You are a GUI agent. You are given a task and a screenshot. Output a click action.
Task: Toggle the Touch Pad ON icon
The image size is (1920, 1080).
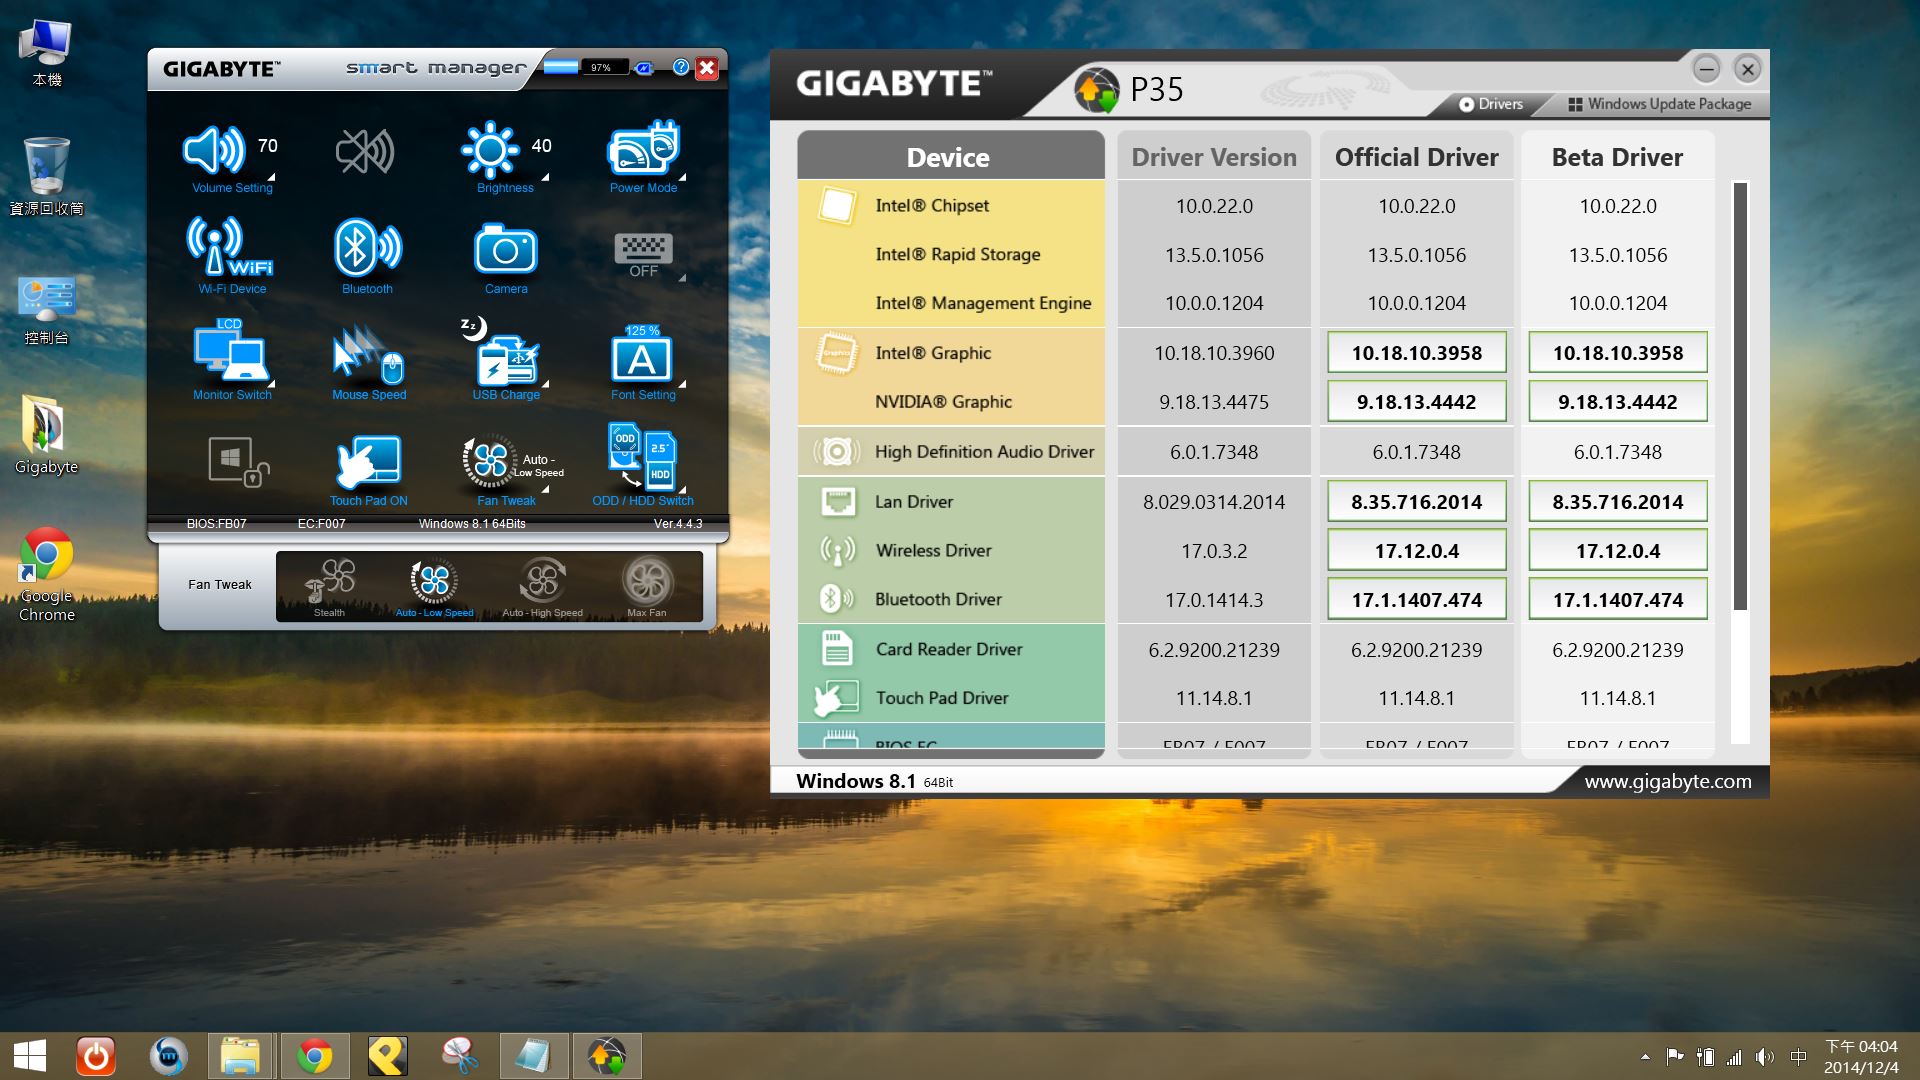click(368, 461)
